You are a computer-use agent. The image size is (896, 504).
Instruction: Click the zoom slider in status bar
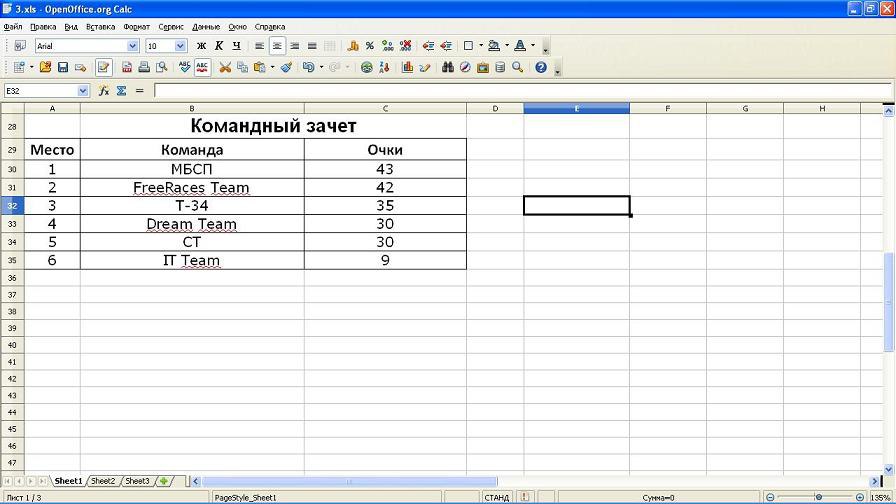(818, 497)
